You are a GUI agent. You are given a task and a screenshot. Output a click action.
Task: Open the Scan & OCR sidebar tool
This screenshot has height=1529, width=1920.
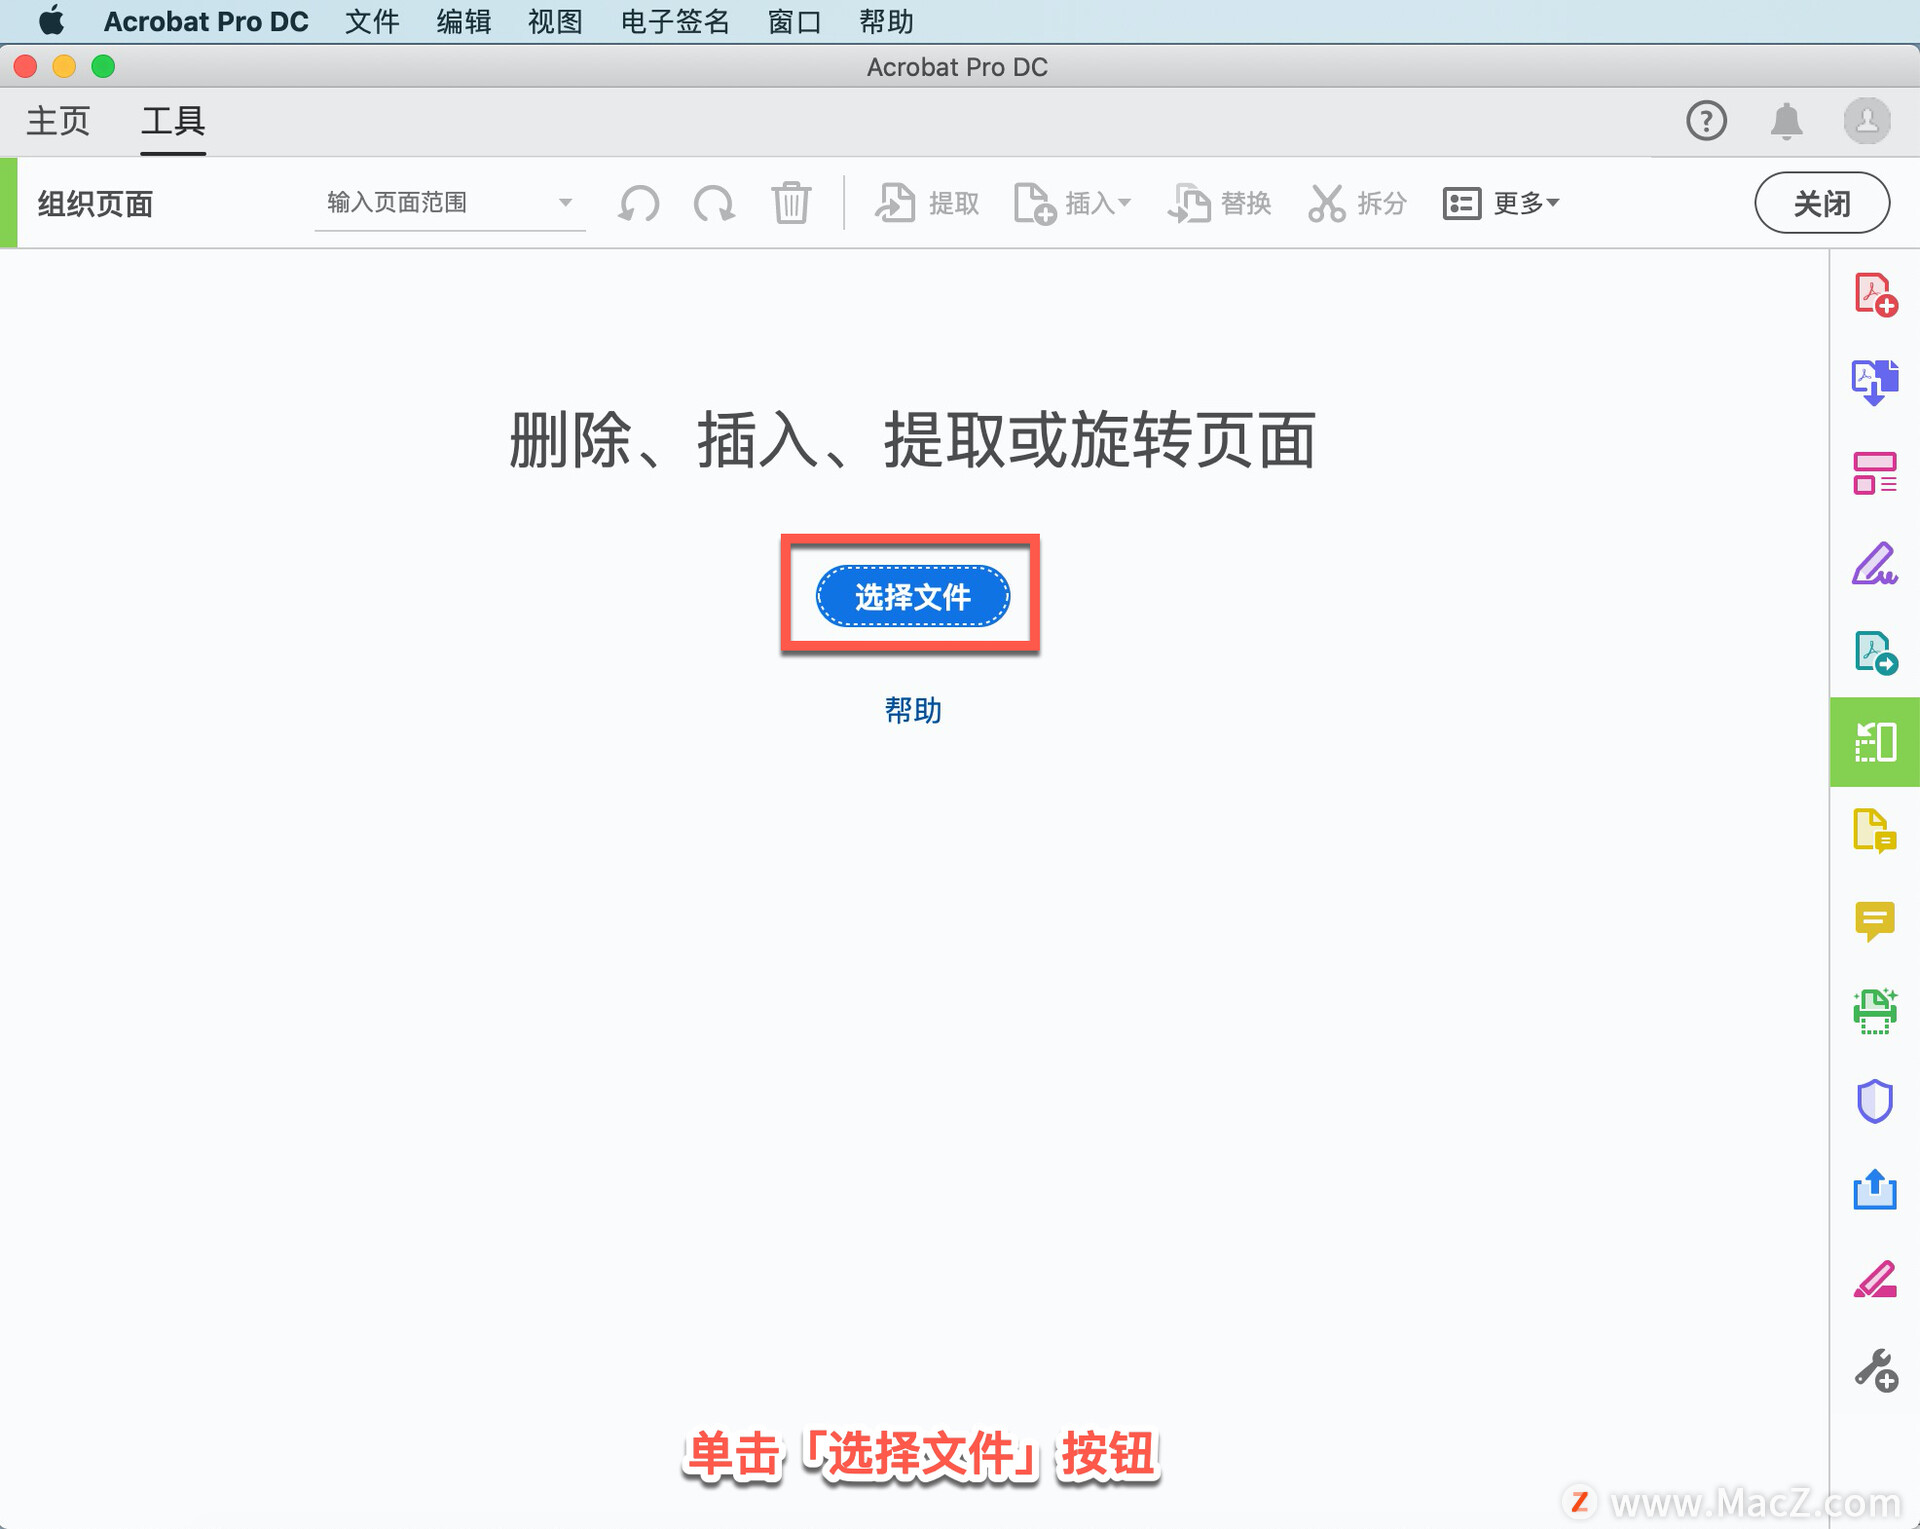click(x=1874, y=1011)
